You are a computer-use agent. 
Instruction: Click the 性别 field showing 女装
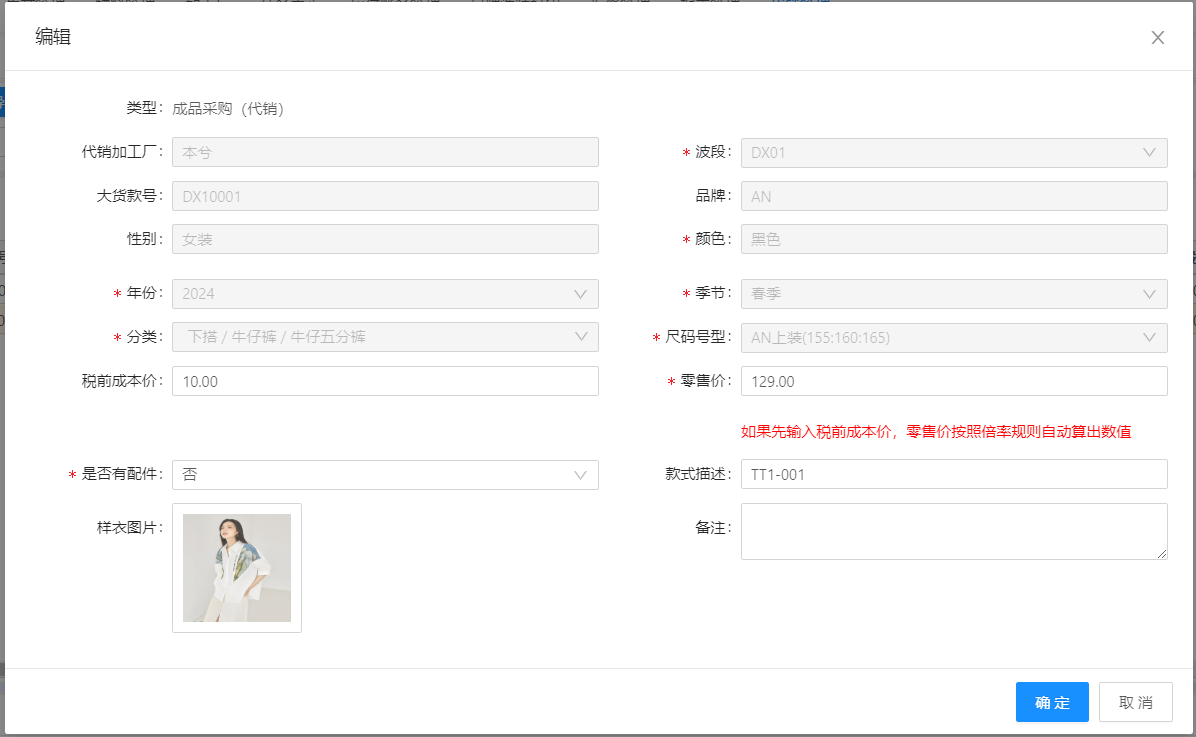click(385, 240)
